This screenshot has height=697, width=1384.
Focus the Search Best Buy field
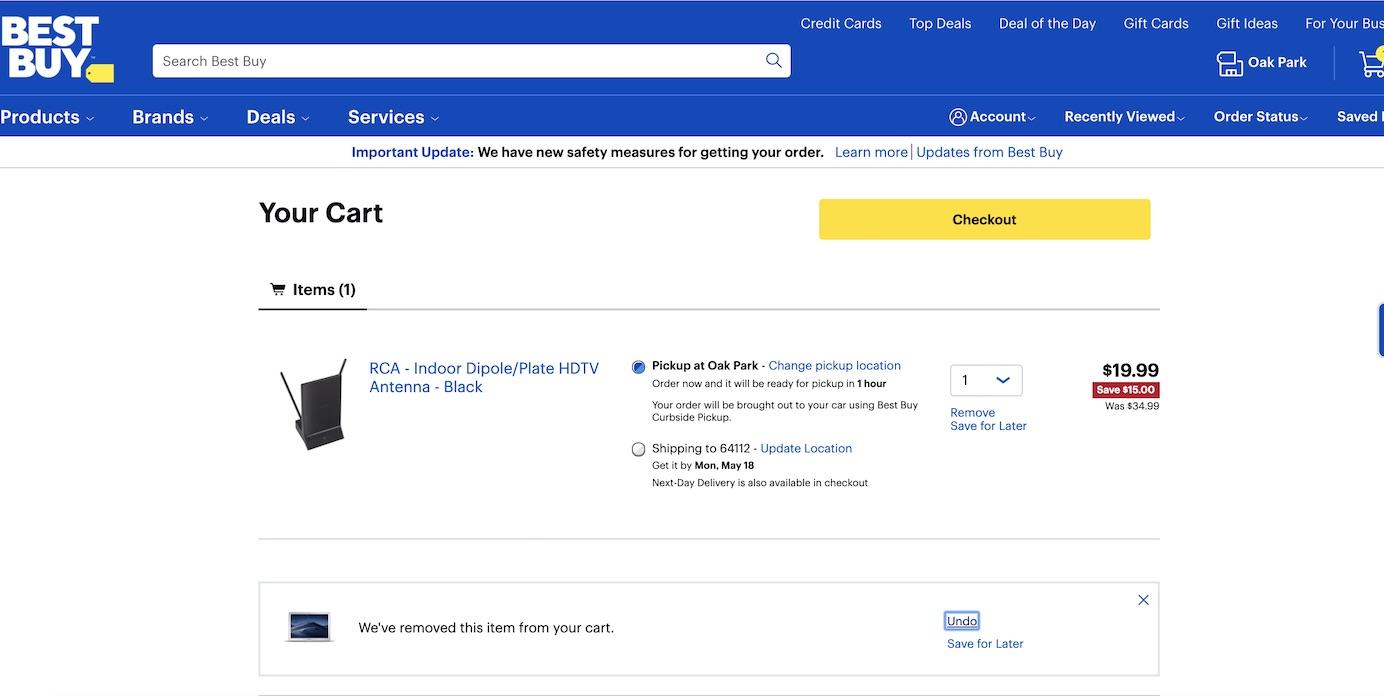click(x=455, y=61)
